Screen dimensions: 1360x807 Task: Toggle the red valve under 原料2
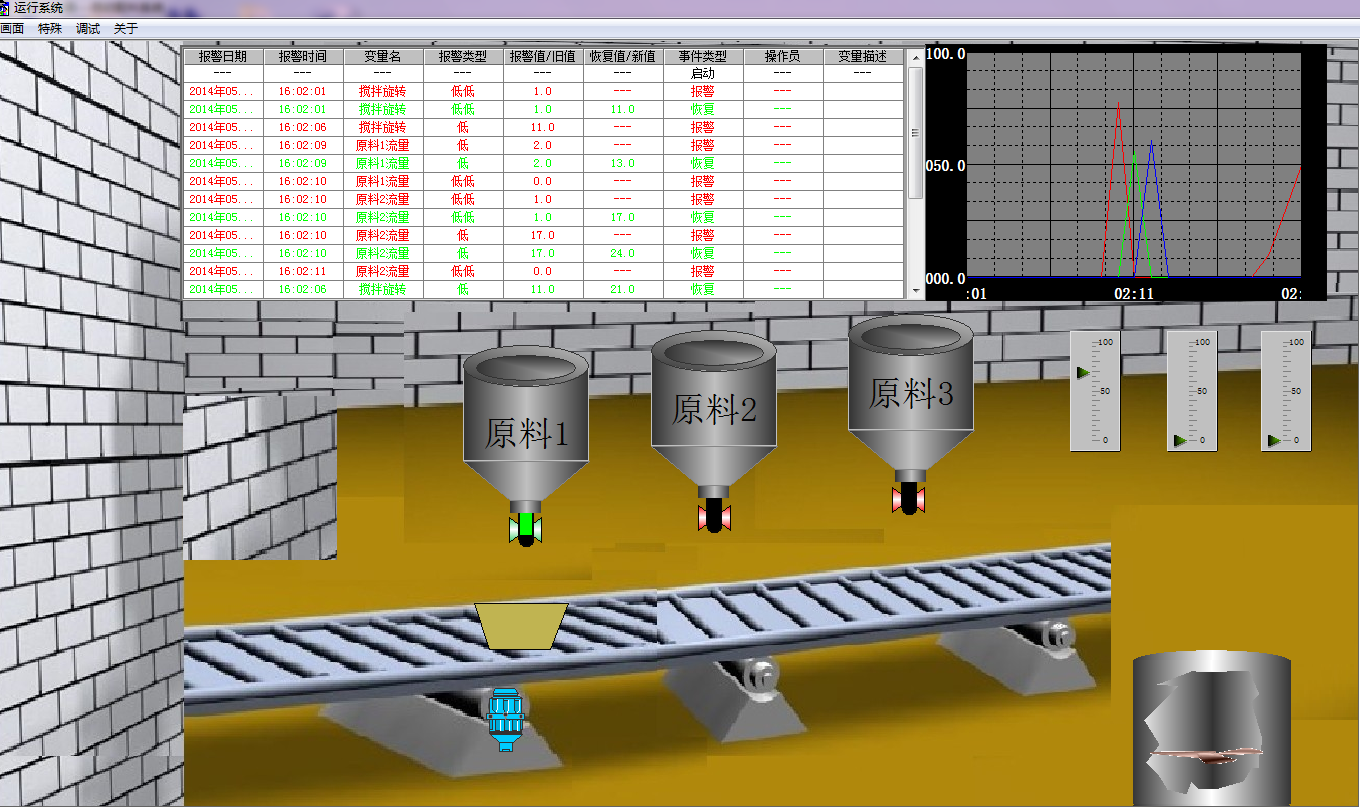click(x=713, y=515)
